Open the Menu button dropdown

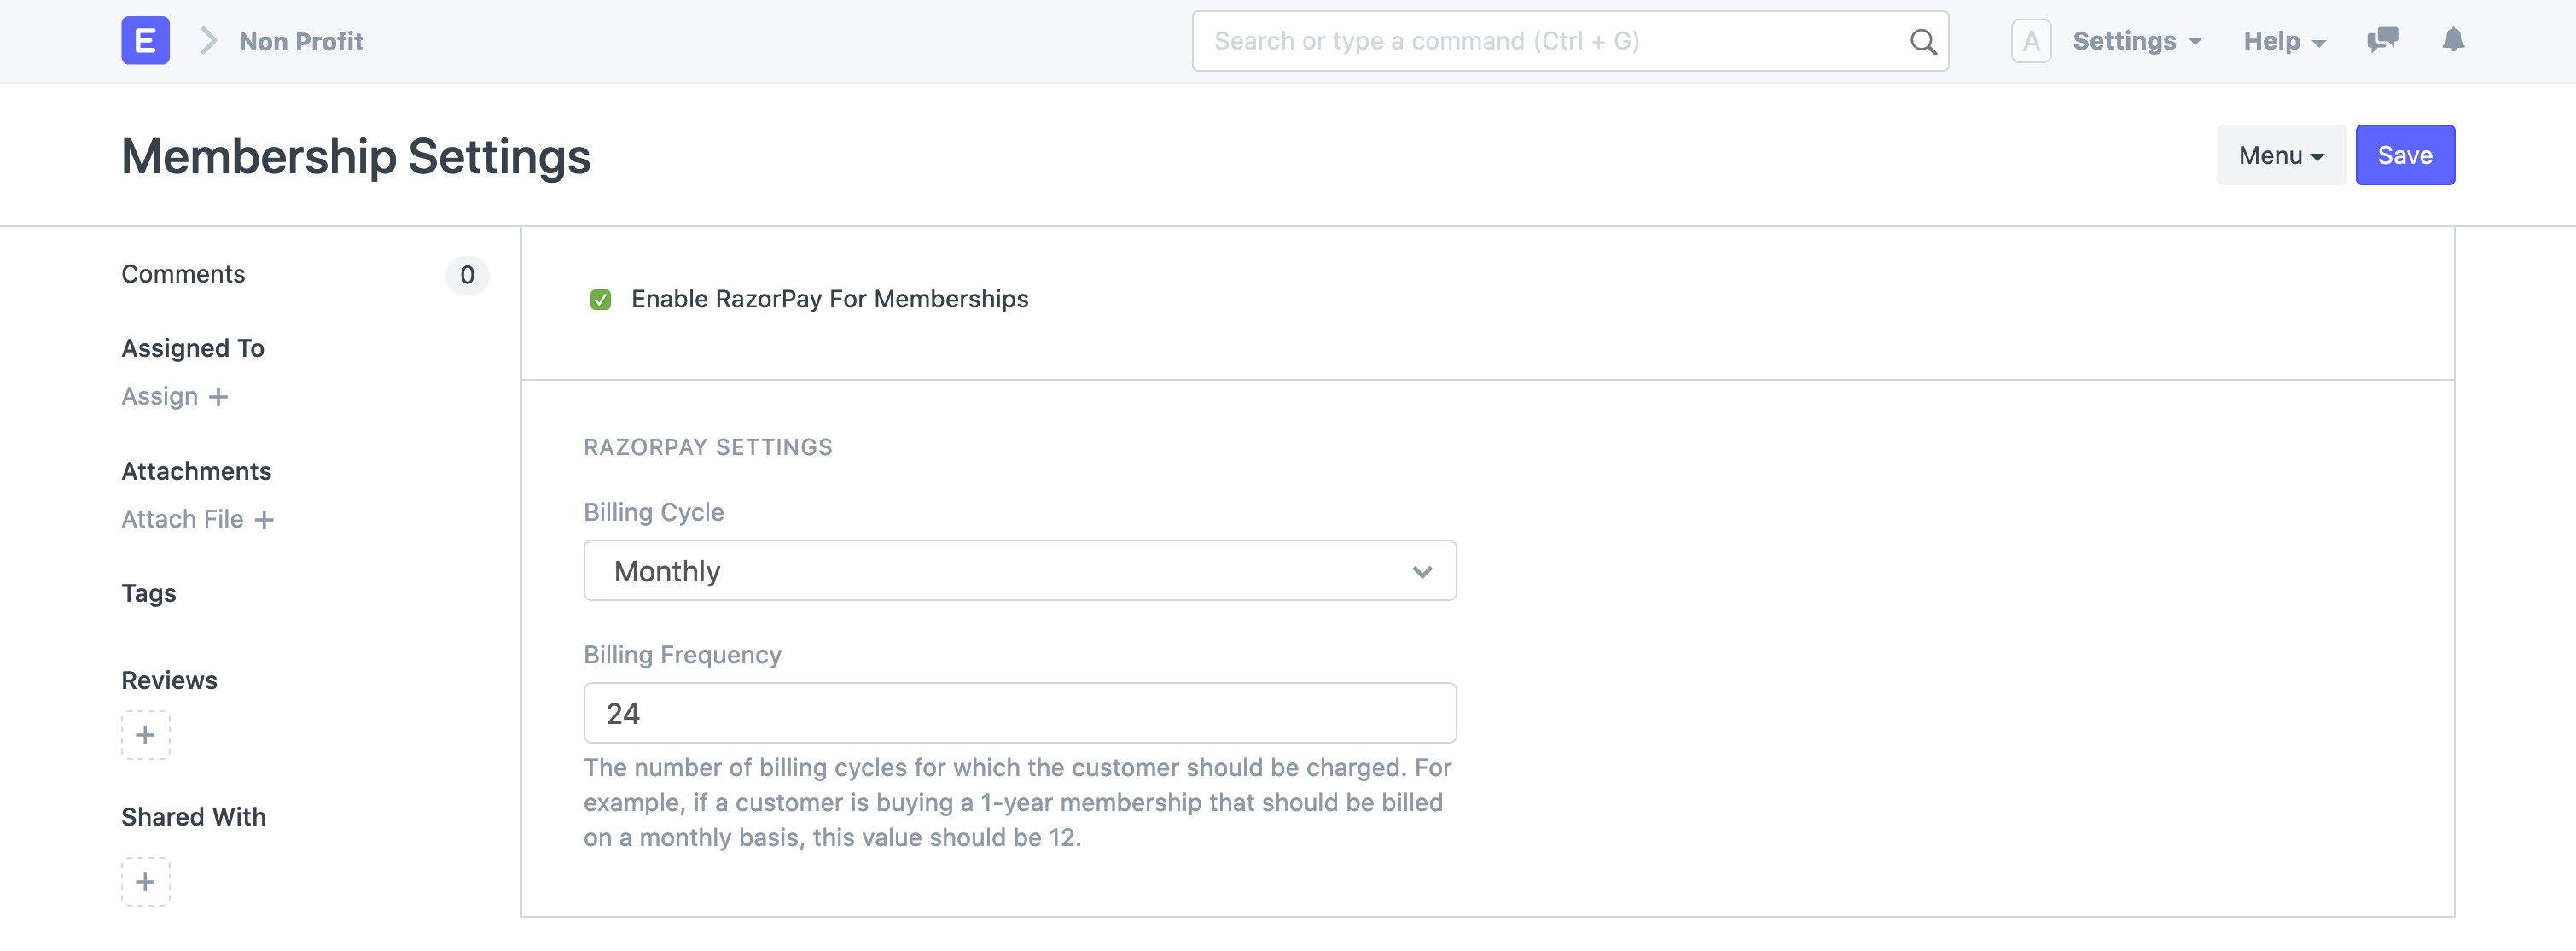pyautogui.click(x=2280, y=156)
